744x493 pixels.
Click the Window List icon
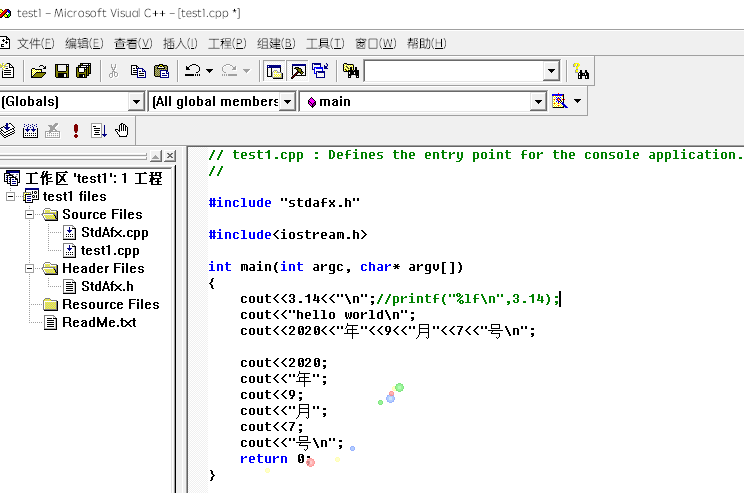[320, 71]
